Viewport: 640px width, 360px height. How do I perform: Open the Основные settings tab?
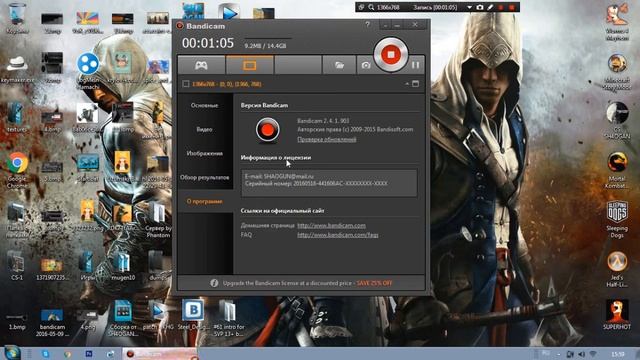(204, 105)
